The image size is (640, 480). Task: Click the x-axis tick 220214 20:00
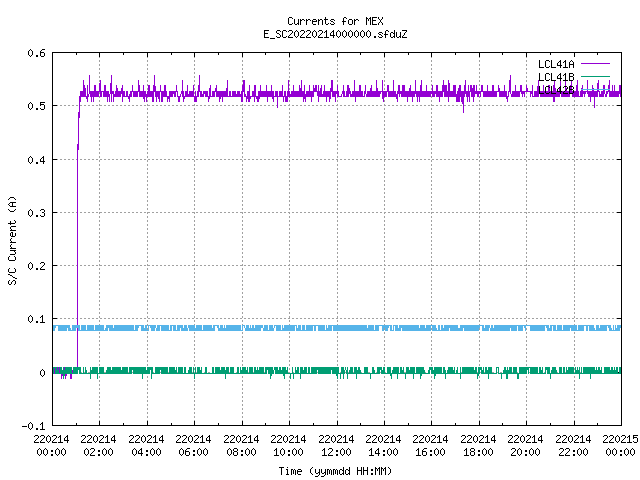click(x=525, y=446)
